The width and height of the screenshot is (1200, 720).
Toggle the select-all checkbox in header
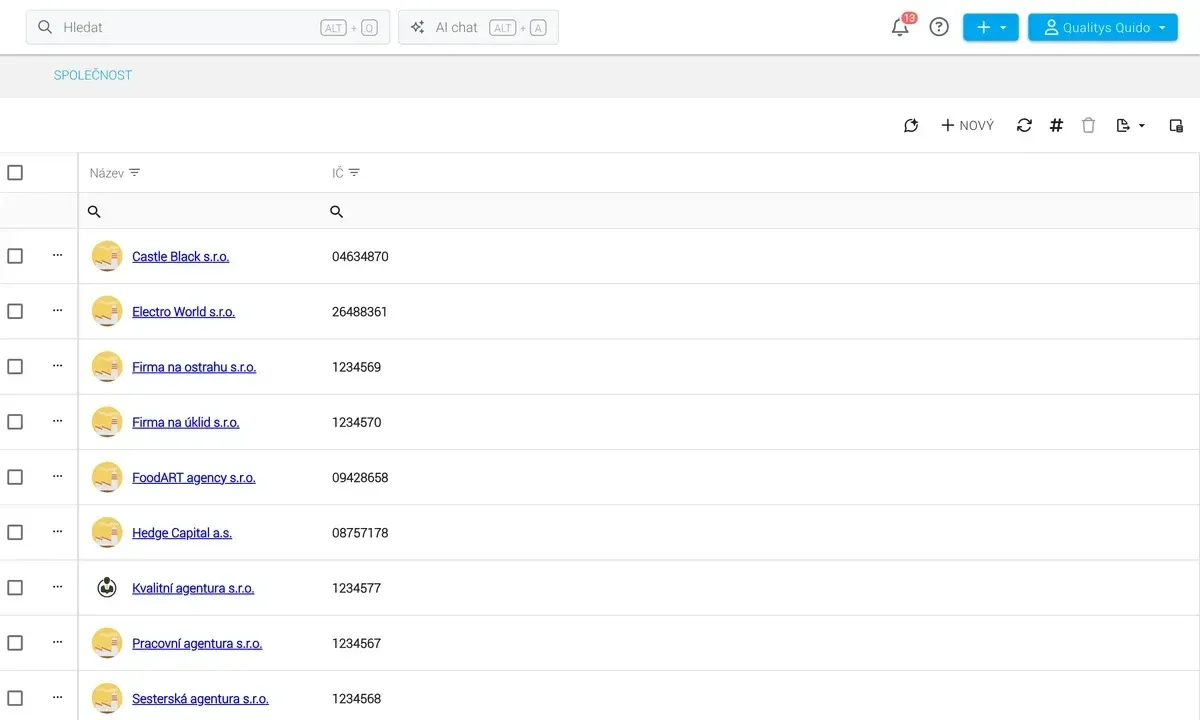[x=15, y=173]
